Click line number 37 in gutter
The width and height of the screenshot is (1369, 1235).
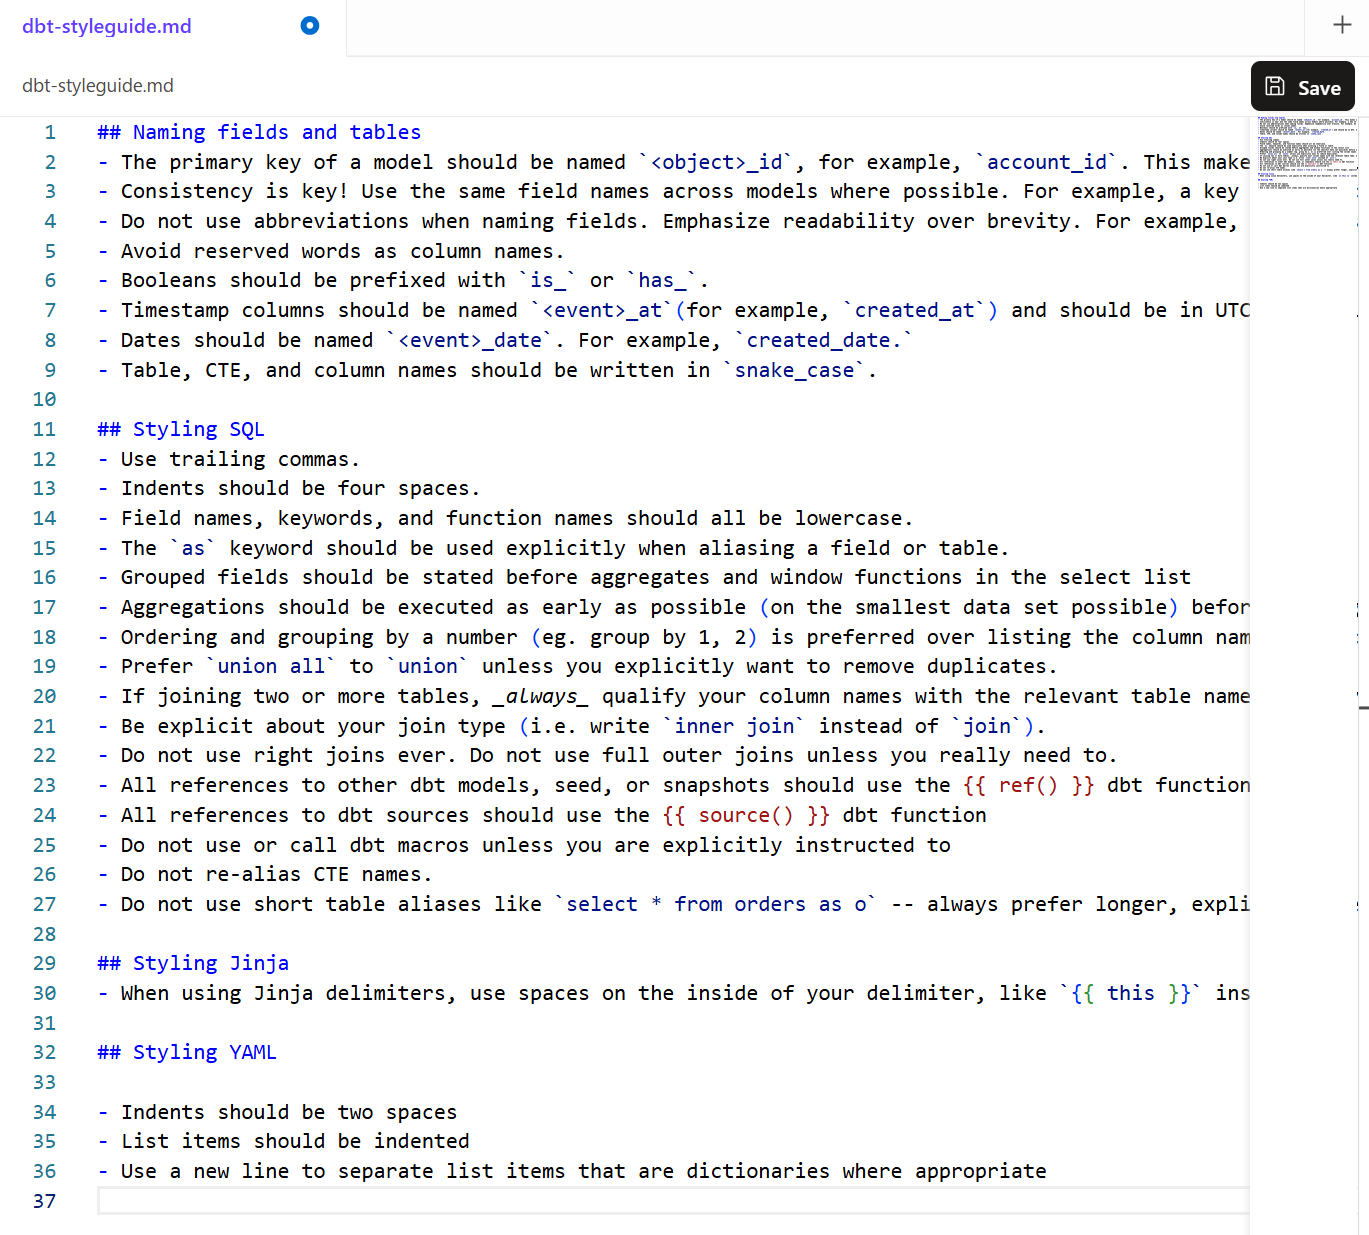pos(44,1201)
